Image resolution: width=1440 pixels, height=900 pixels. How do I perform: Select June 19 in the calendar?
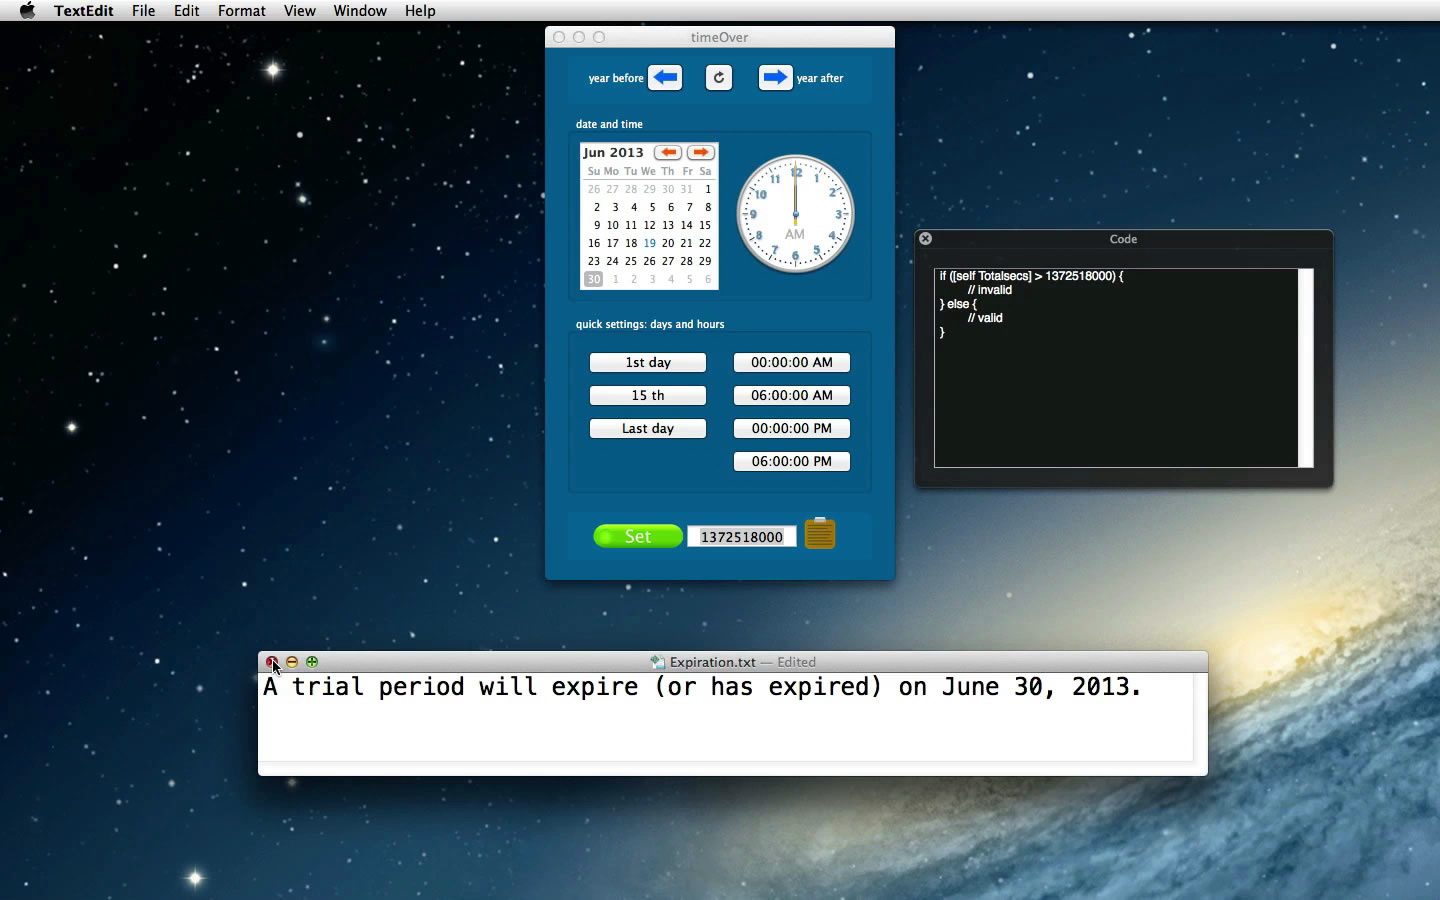tap(650, 243)
